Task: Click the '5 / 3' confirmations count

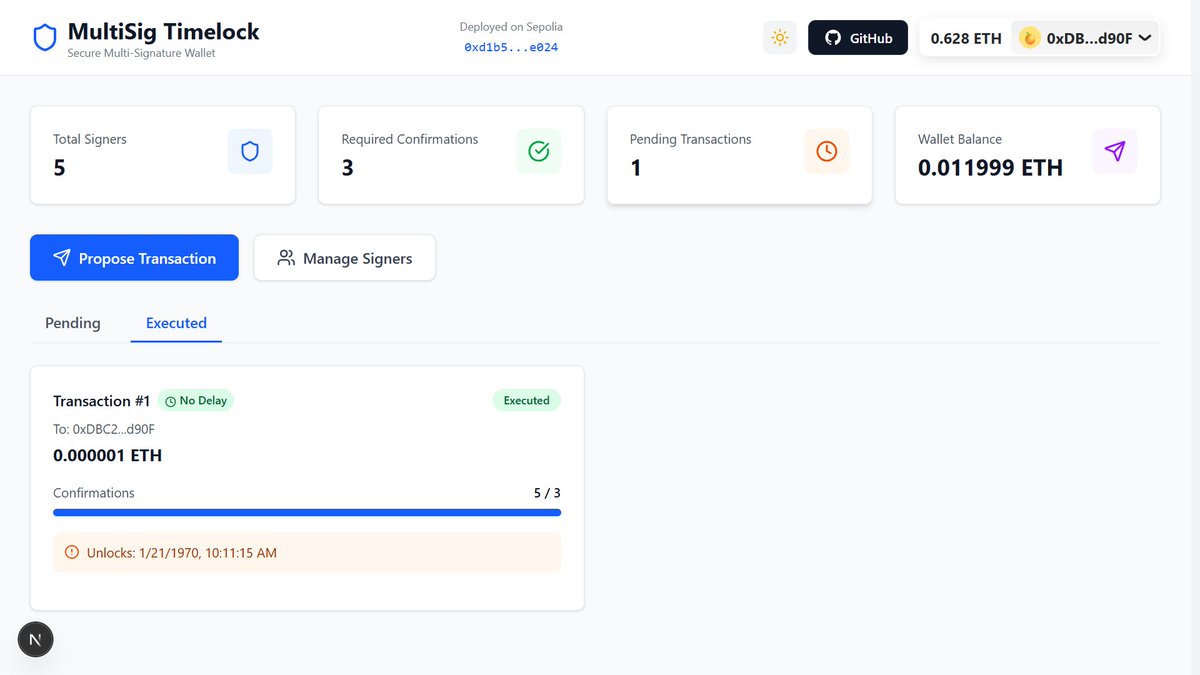Action: click(x=547, y=493)
